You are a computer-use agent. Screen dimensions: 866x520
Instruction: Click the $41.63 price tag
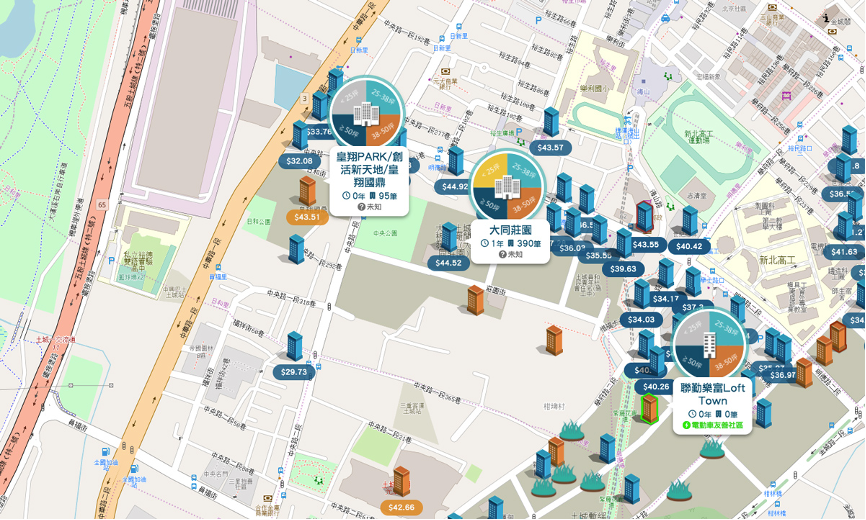click(844, 252)
